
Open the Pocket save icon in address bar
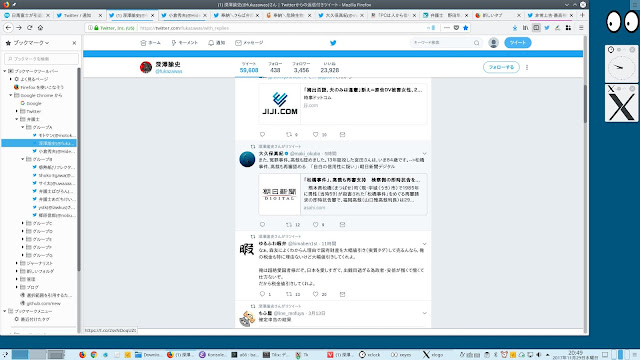click(x=456, y=28)
